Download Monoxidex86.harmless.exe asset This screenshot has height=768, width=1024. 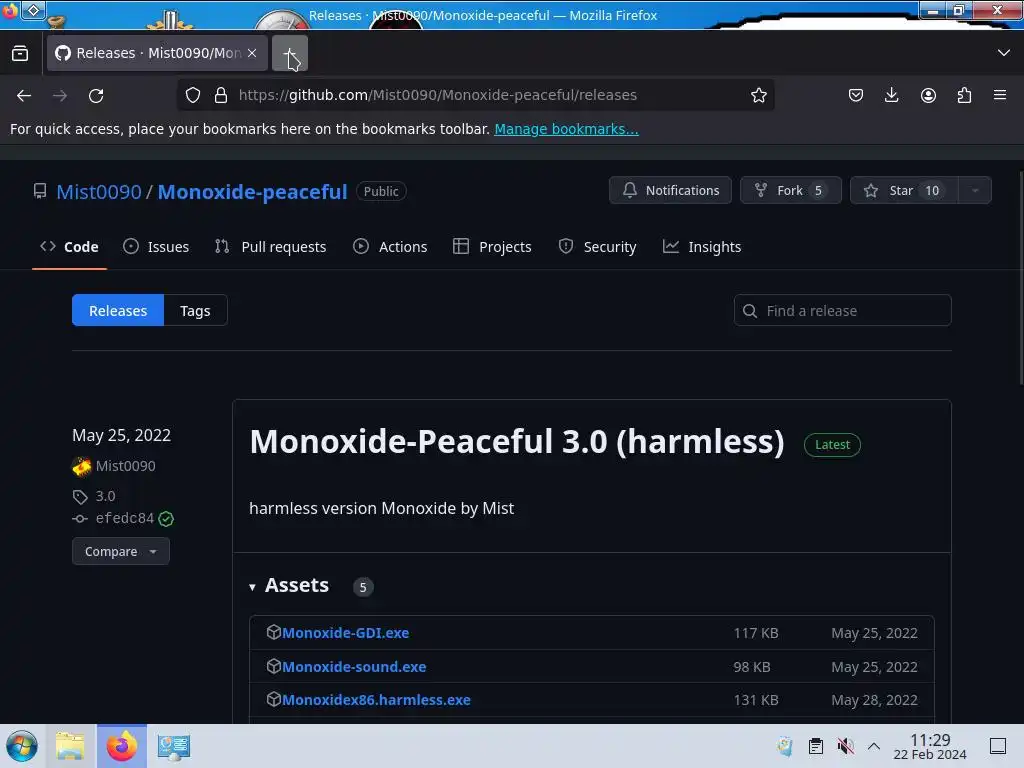point(376,700)
